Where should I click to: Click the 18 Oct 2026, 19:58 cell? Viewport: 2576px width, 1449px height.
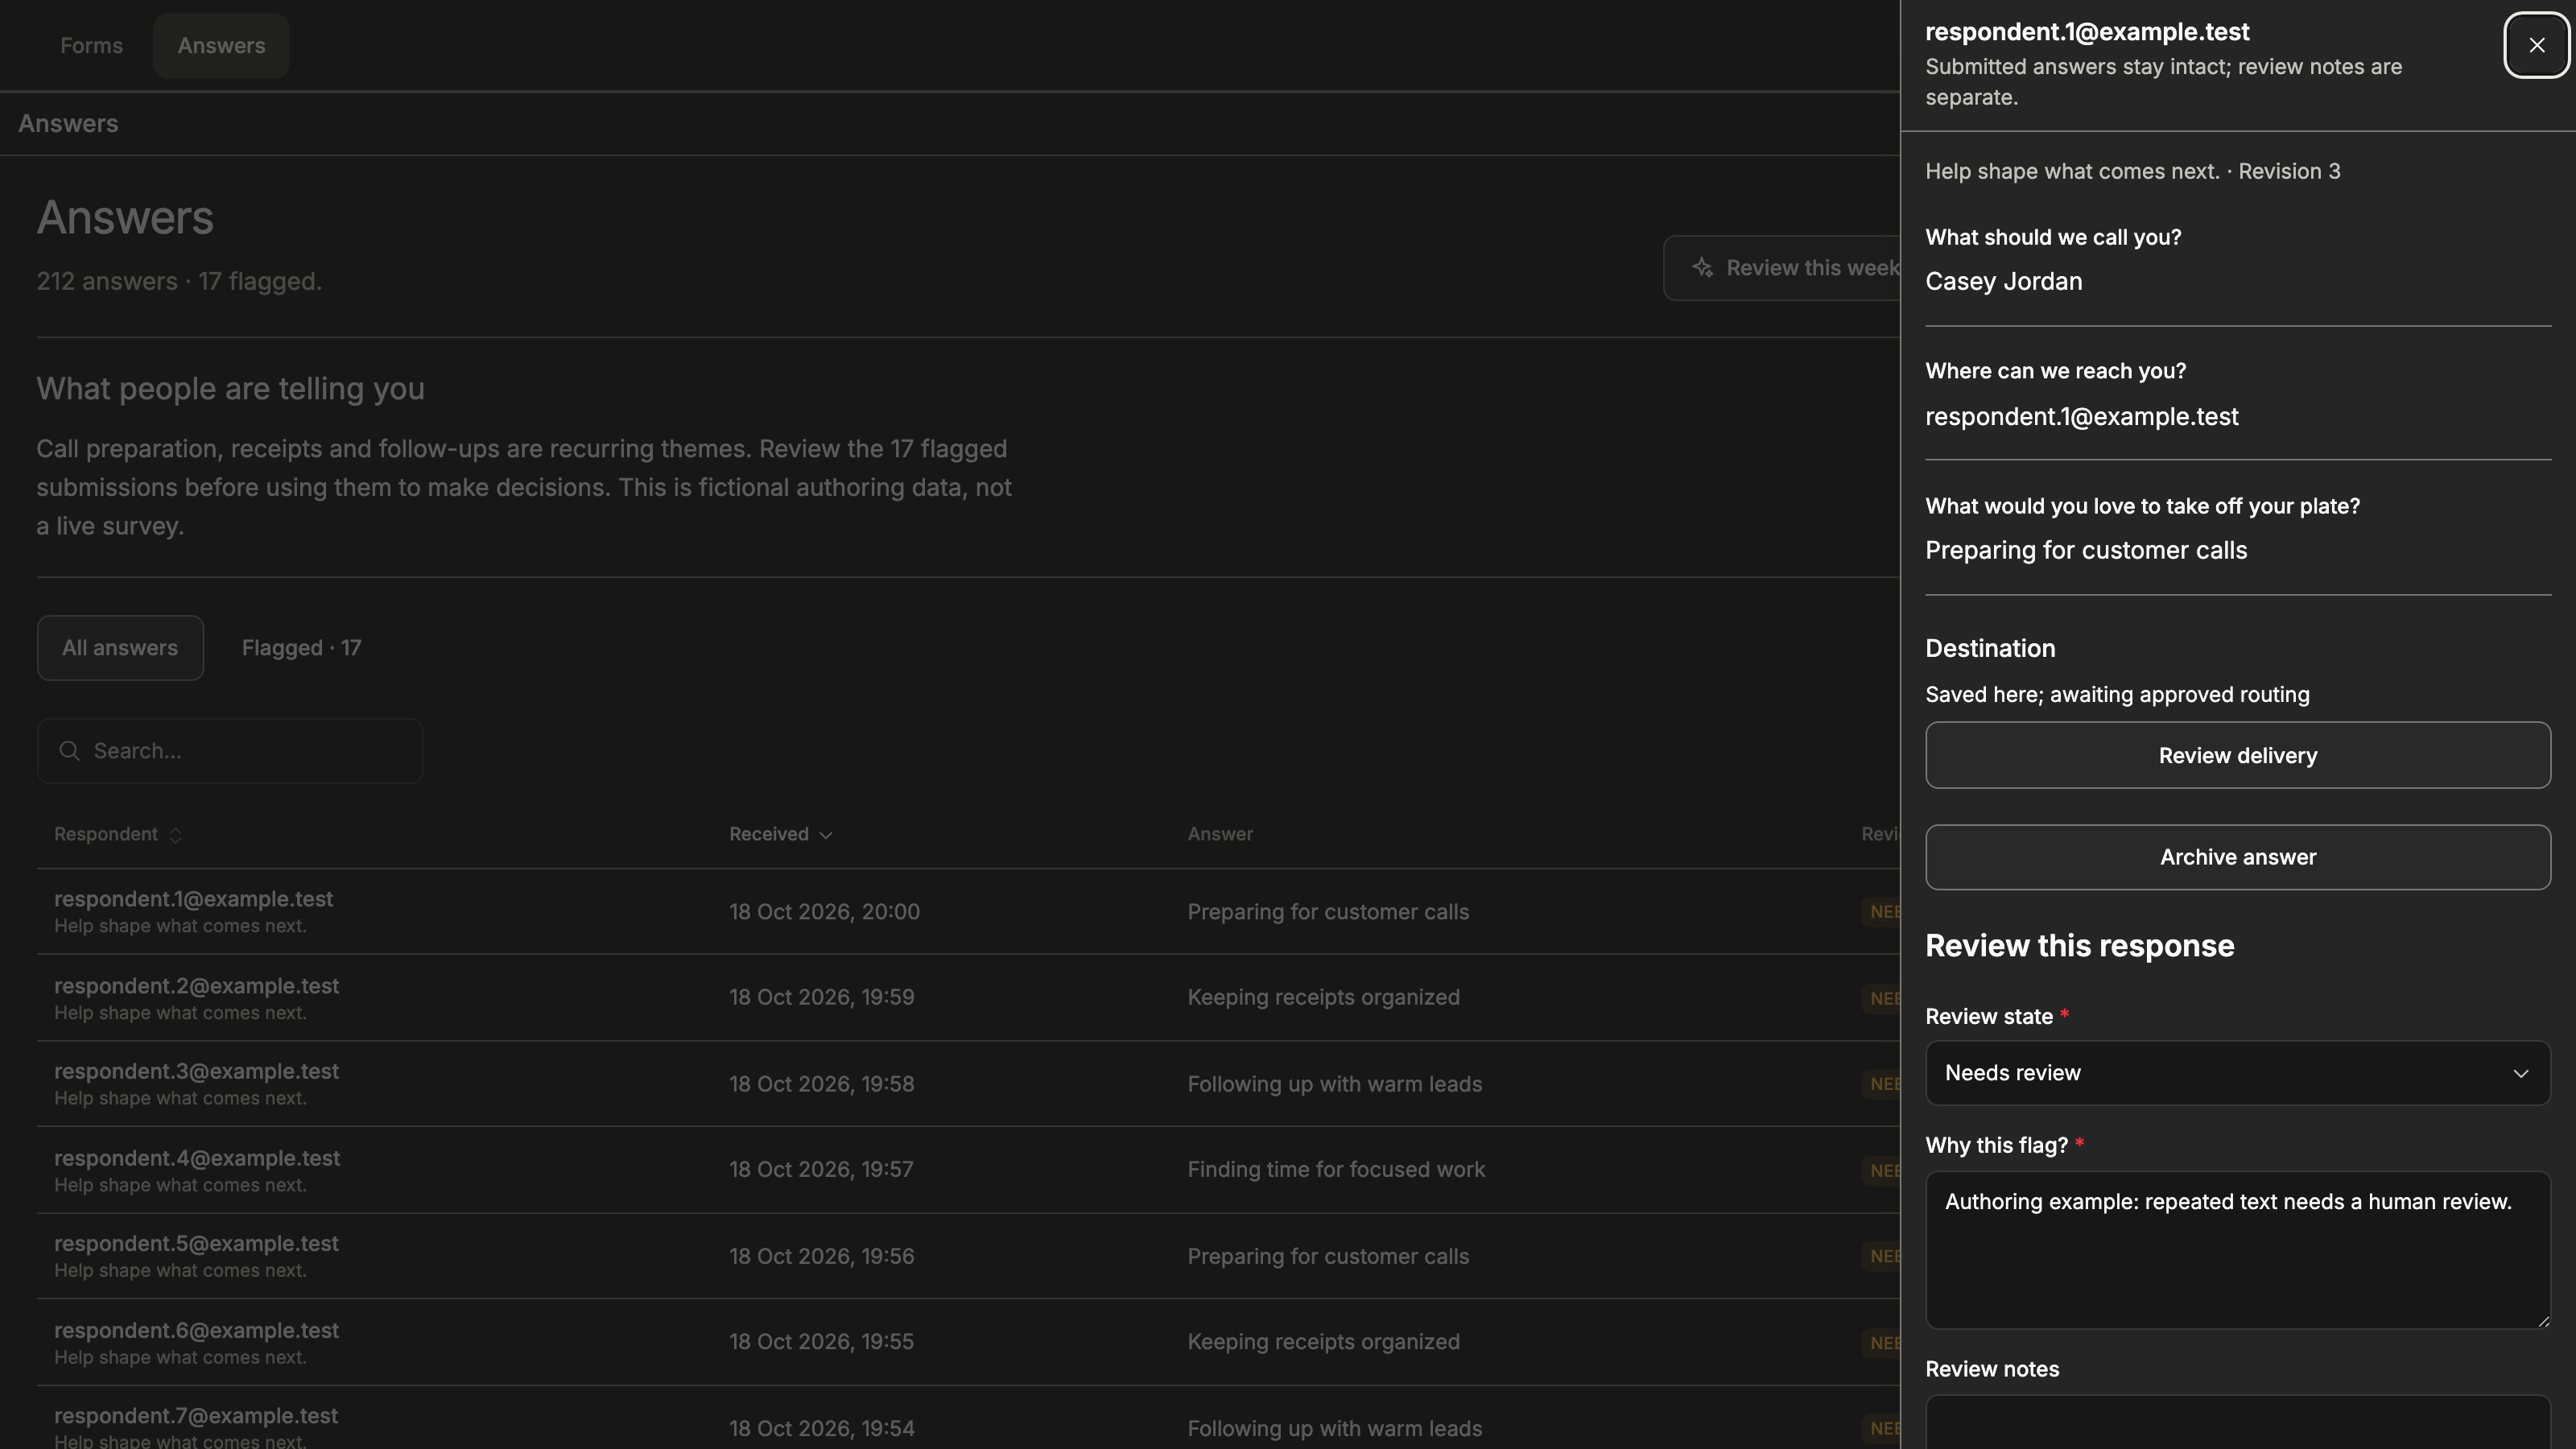[x=821, y=1084]
